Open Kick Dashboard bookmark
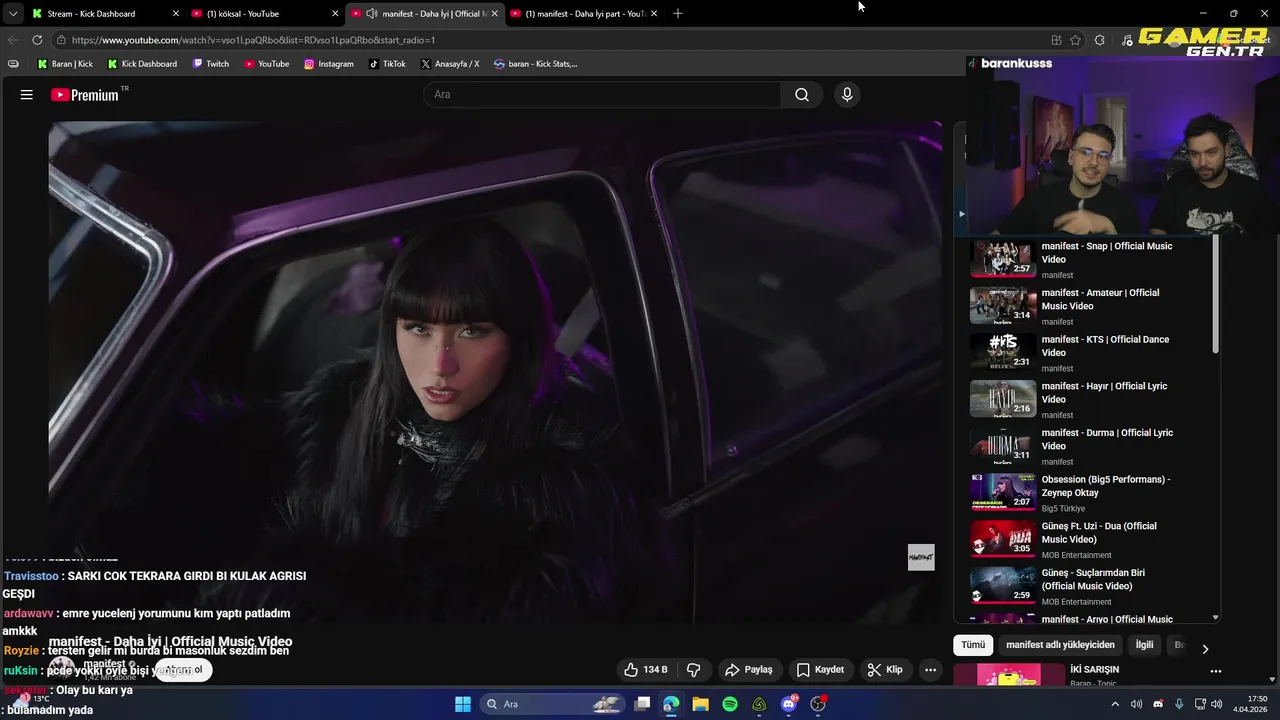 tap(141, 64)
